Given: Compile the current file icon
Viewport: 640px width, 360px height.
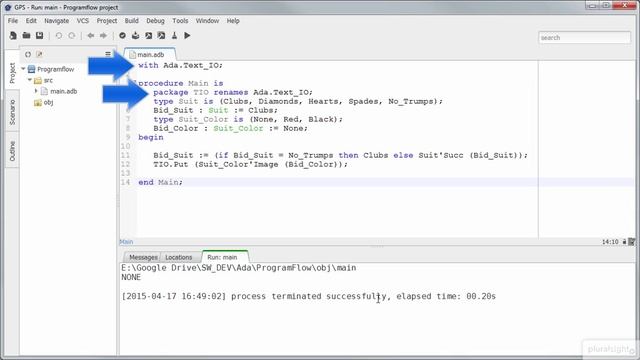Looking at the screenshot, I should coord(136,36).
